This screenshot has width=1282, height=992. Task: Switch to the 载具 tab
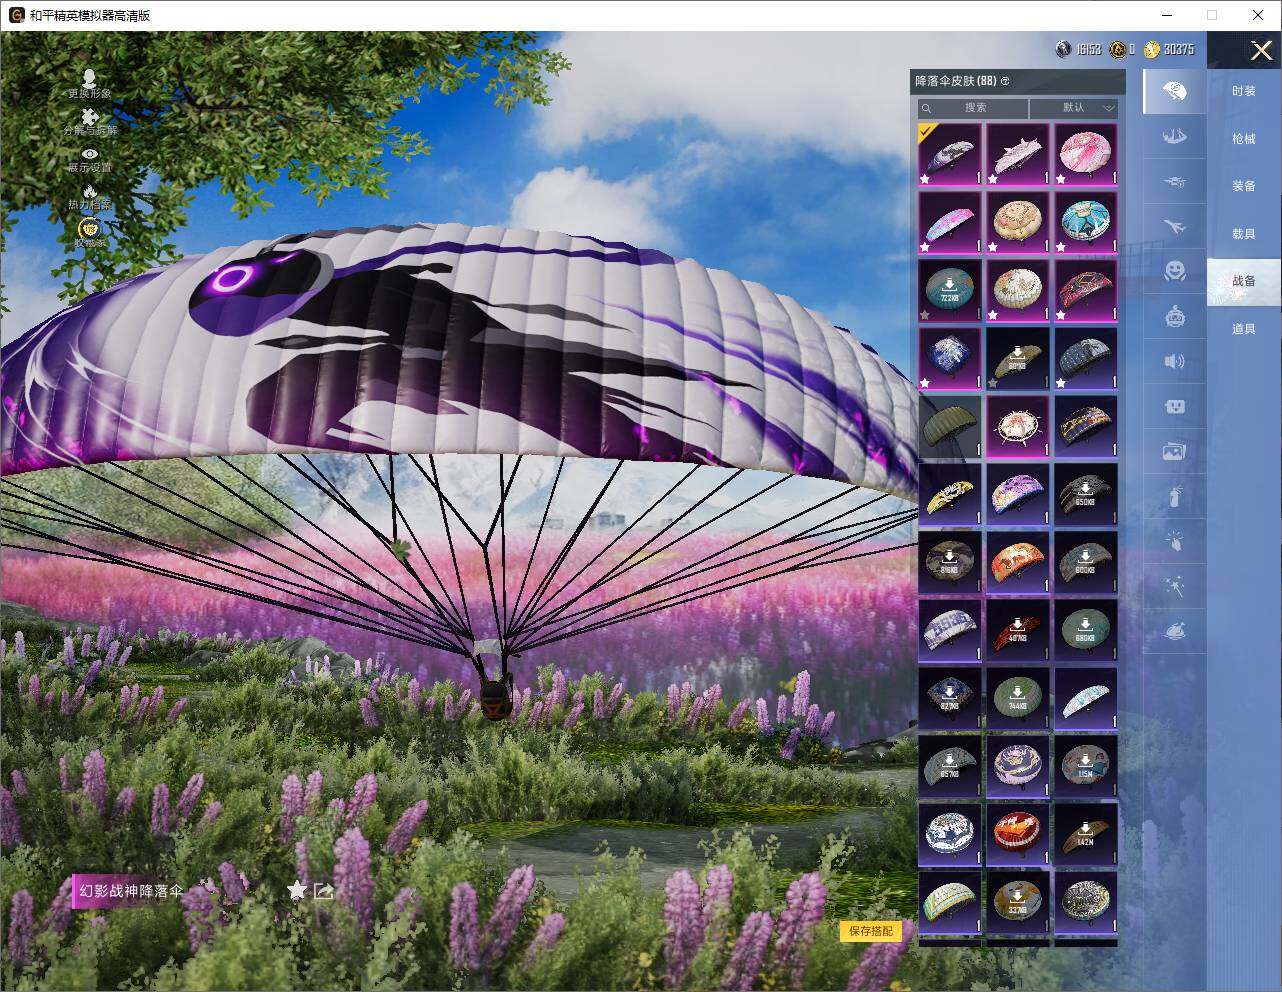(1244, 234)
